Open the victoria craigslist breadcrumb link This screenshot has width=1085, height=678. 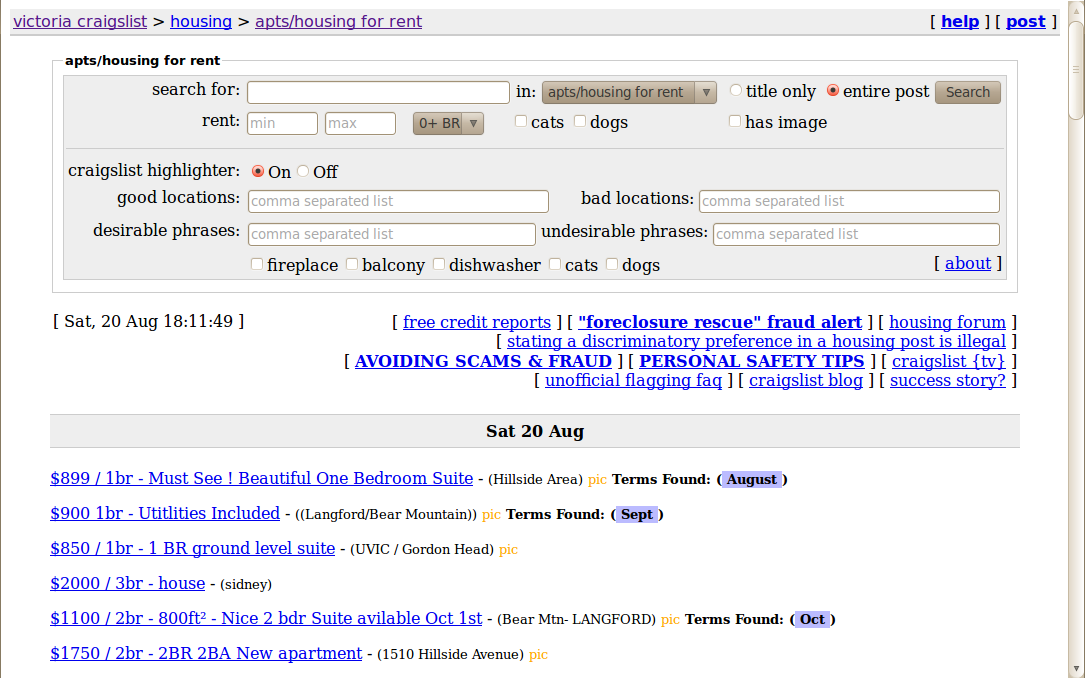(x=80, y=21)
